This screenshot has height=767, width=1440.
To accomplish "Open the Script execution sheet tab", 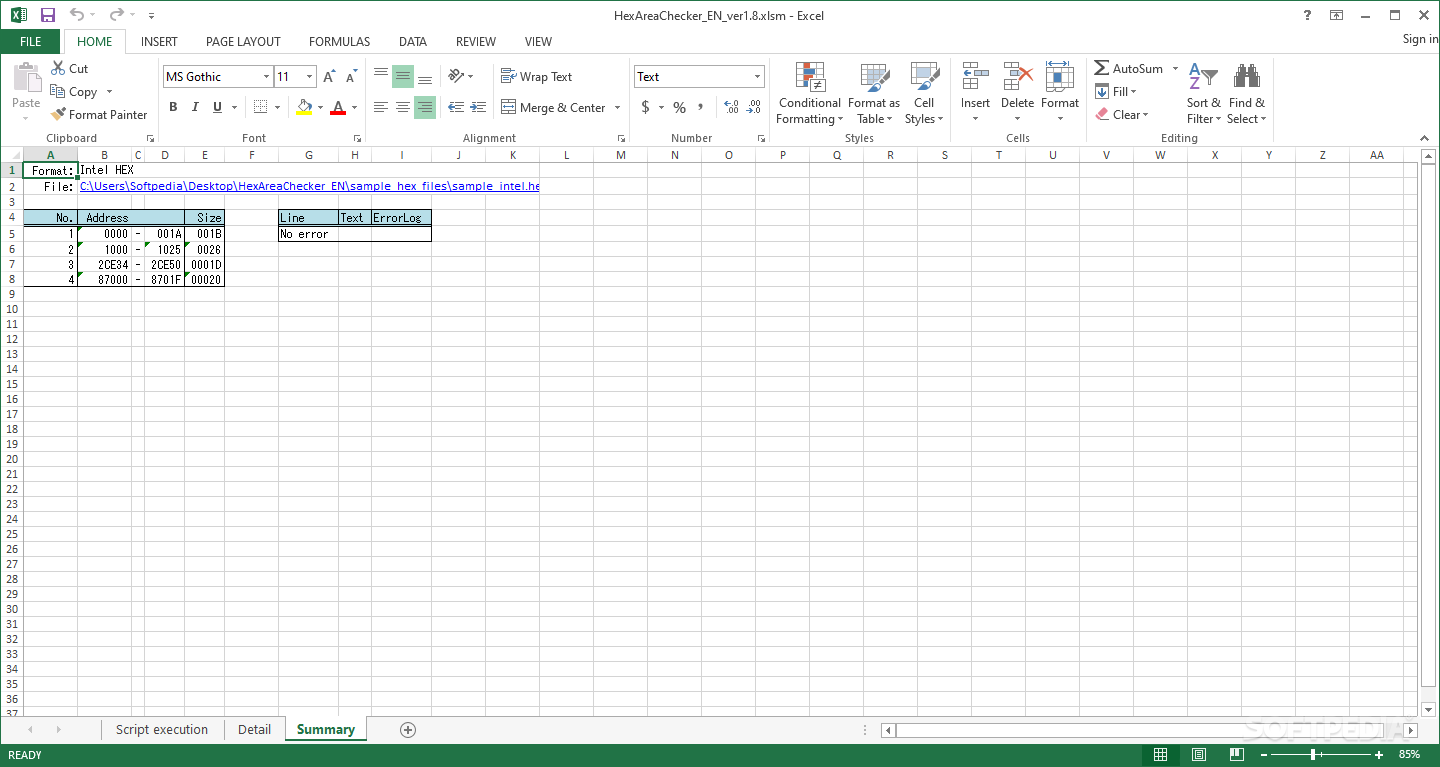I will 162,730.
